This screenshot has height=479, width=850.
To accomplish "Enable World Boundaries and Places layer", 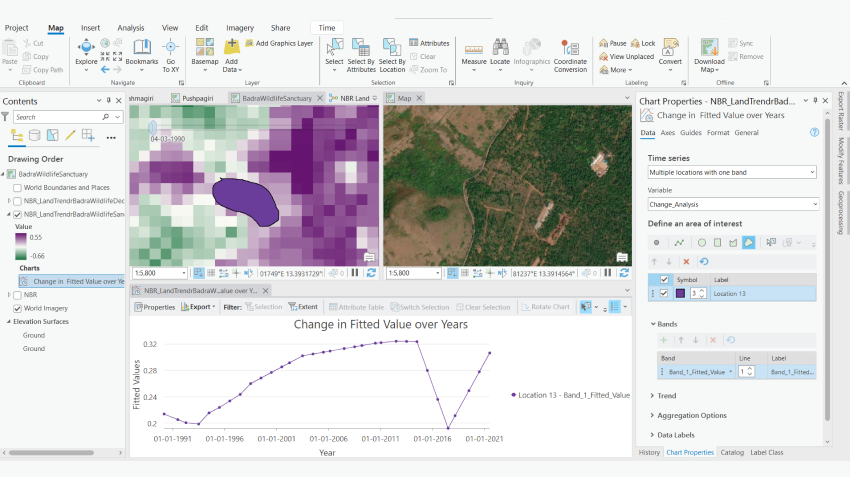I will (17, 188).
